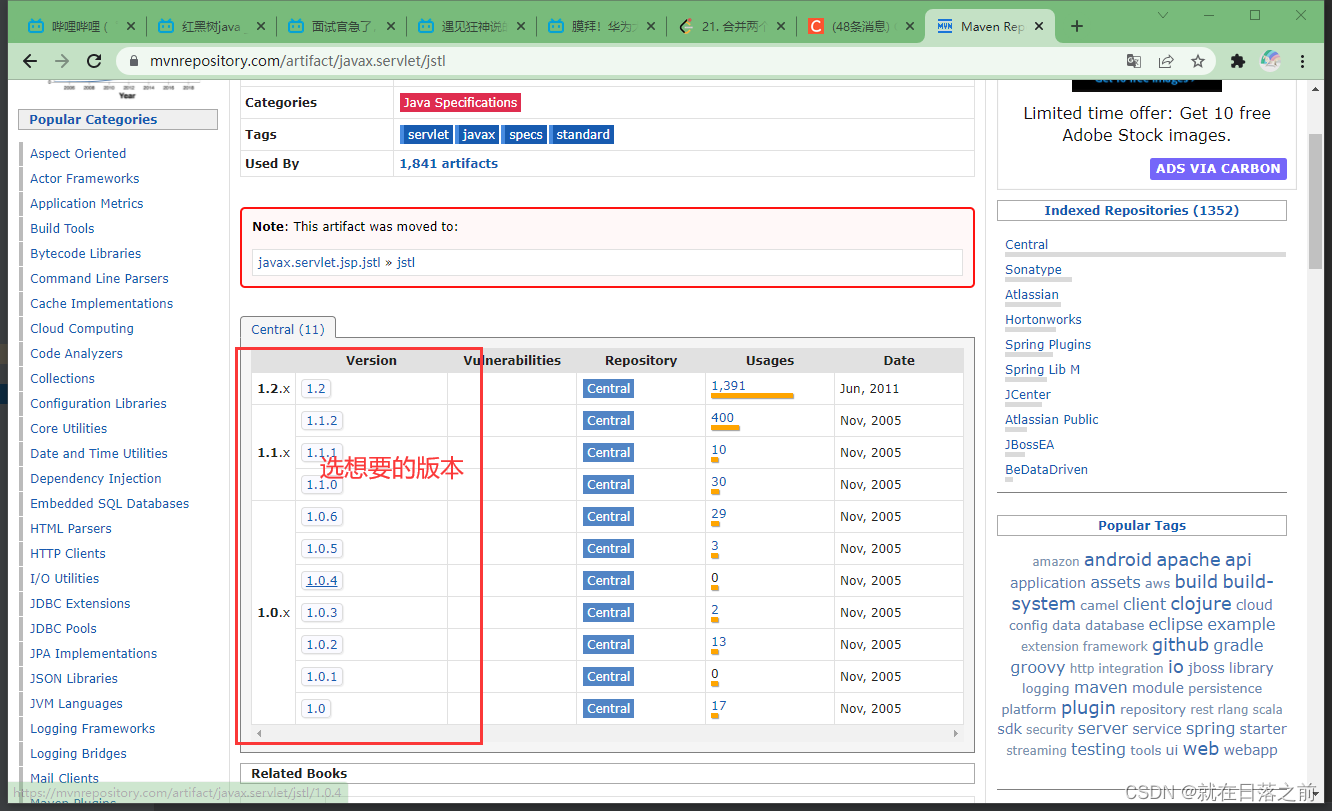Open the Sonatype repository link
Image resolution: width=1332 pixels, height=811 pixels.
(x=1033, y=270)
